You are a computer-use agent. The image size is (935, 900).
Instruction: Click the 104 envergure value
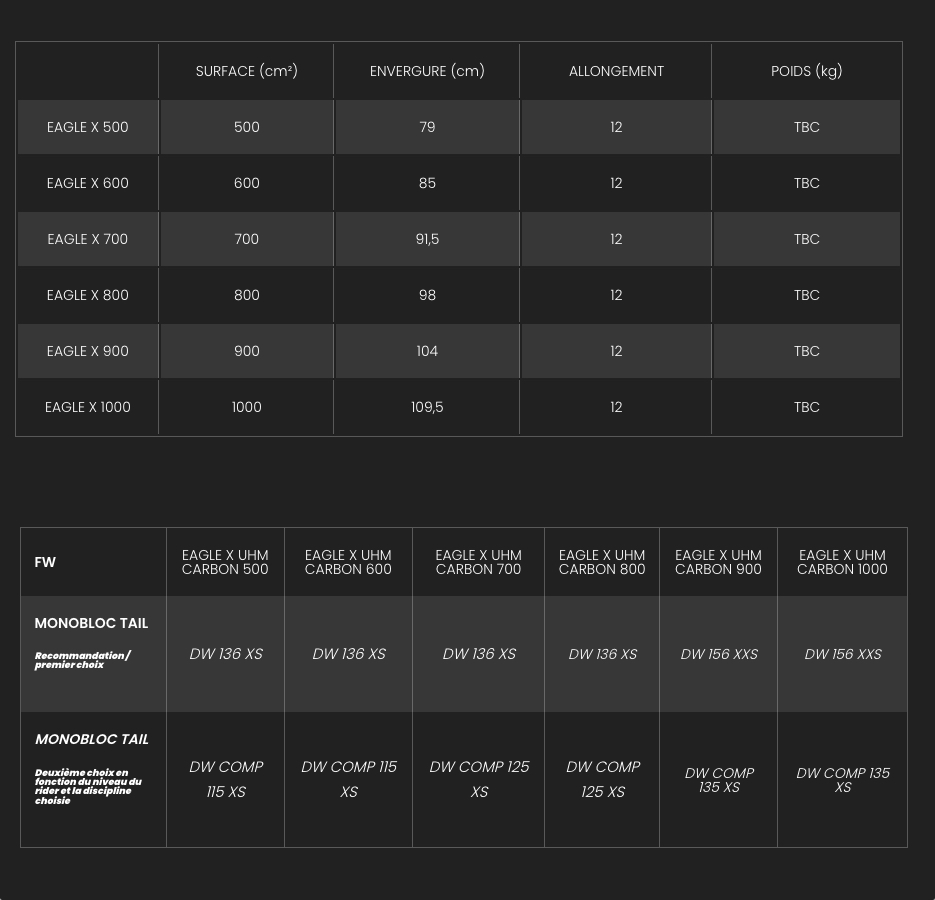pyautogui.click(x=427, y=351)
